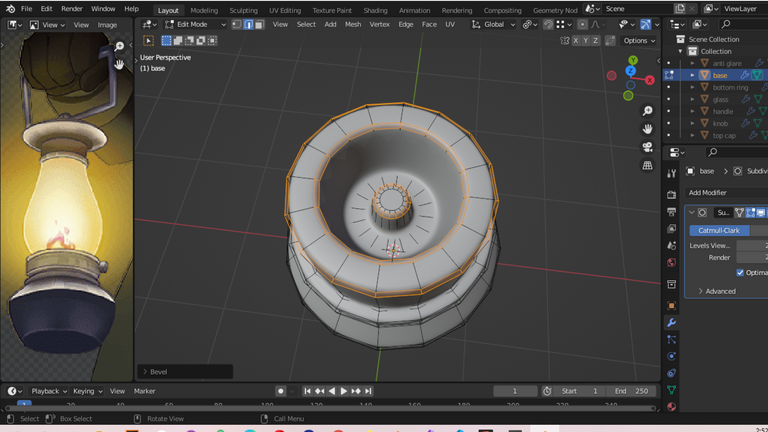Open the Render properties tab icon

pos(672,194)
